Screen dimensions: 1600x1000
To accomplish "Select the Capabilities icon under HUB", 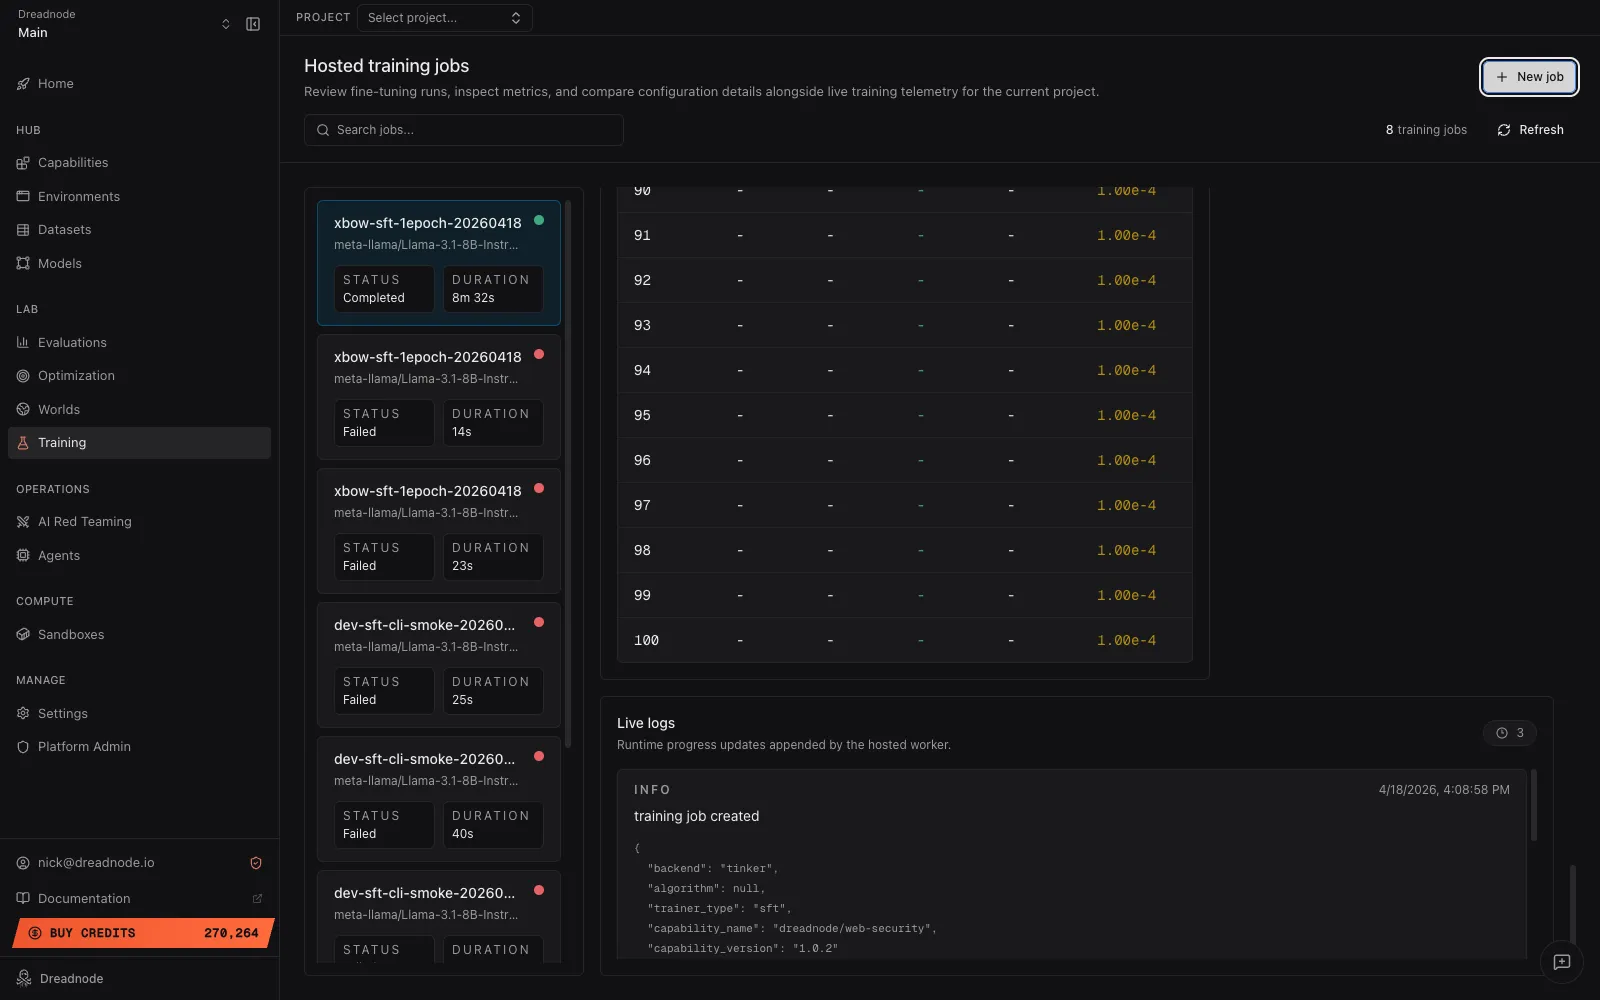I will 24,162.
